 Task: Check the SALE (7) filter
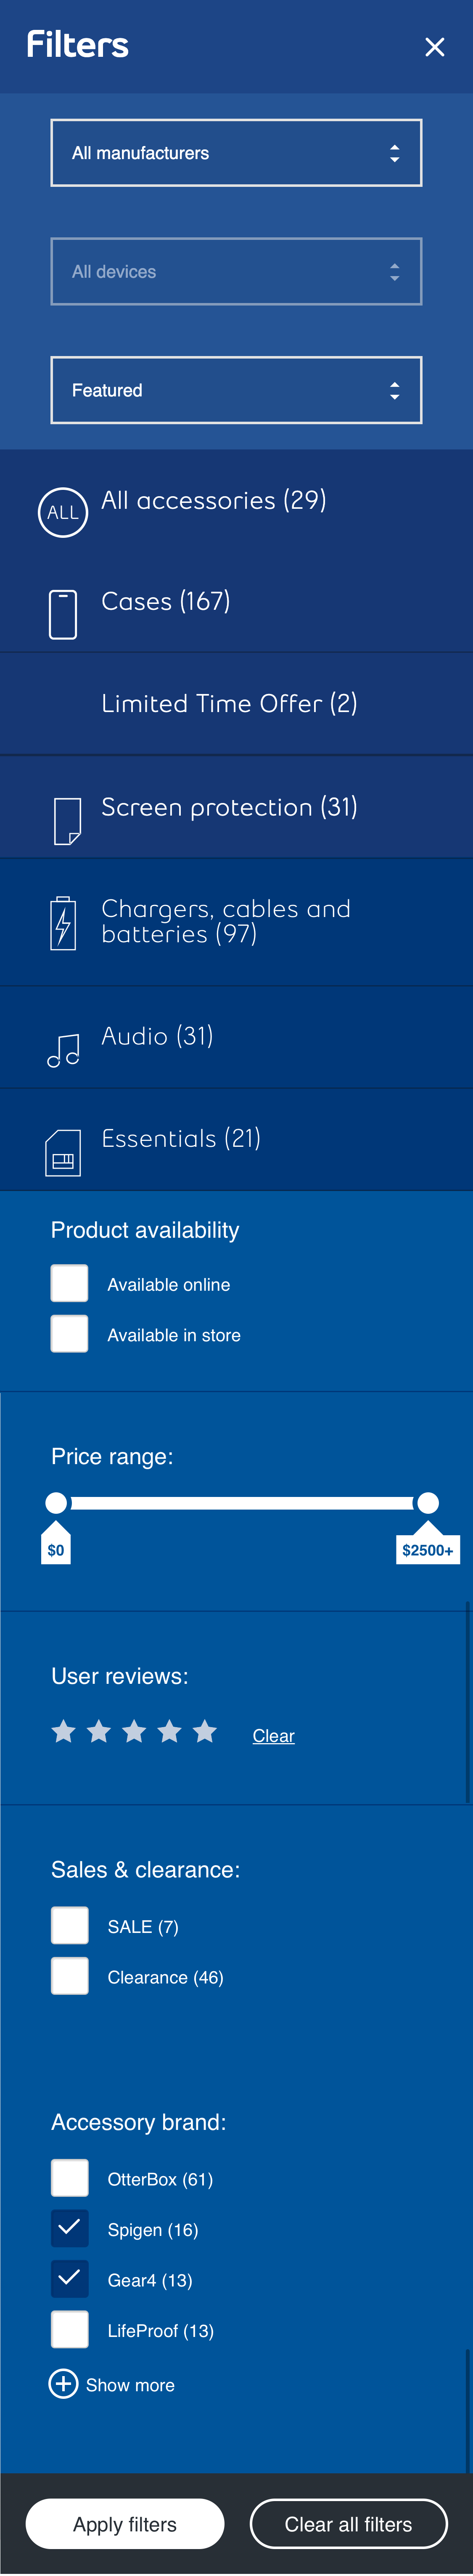[x=69, y=1925]
